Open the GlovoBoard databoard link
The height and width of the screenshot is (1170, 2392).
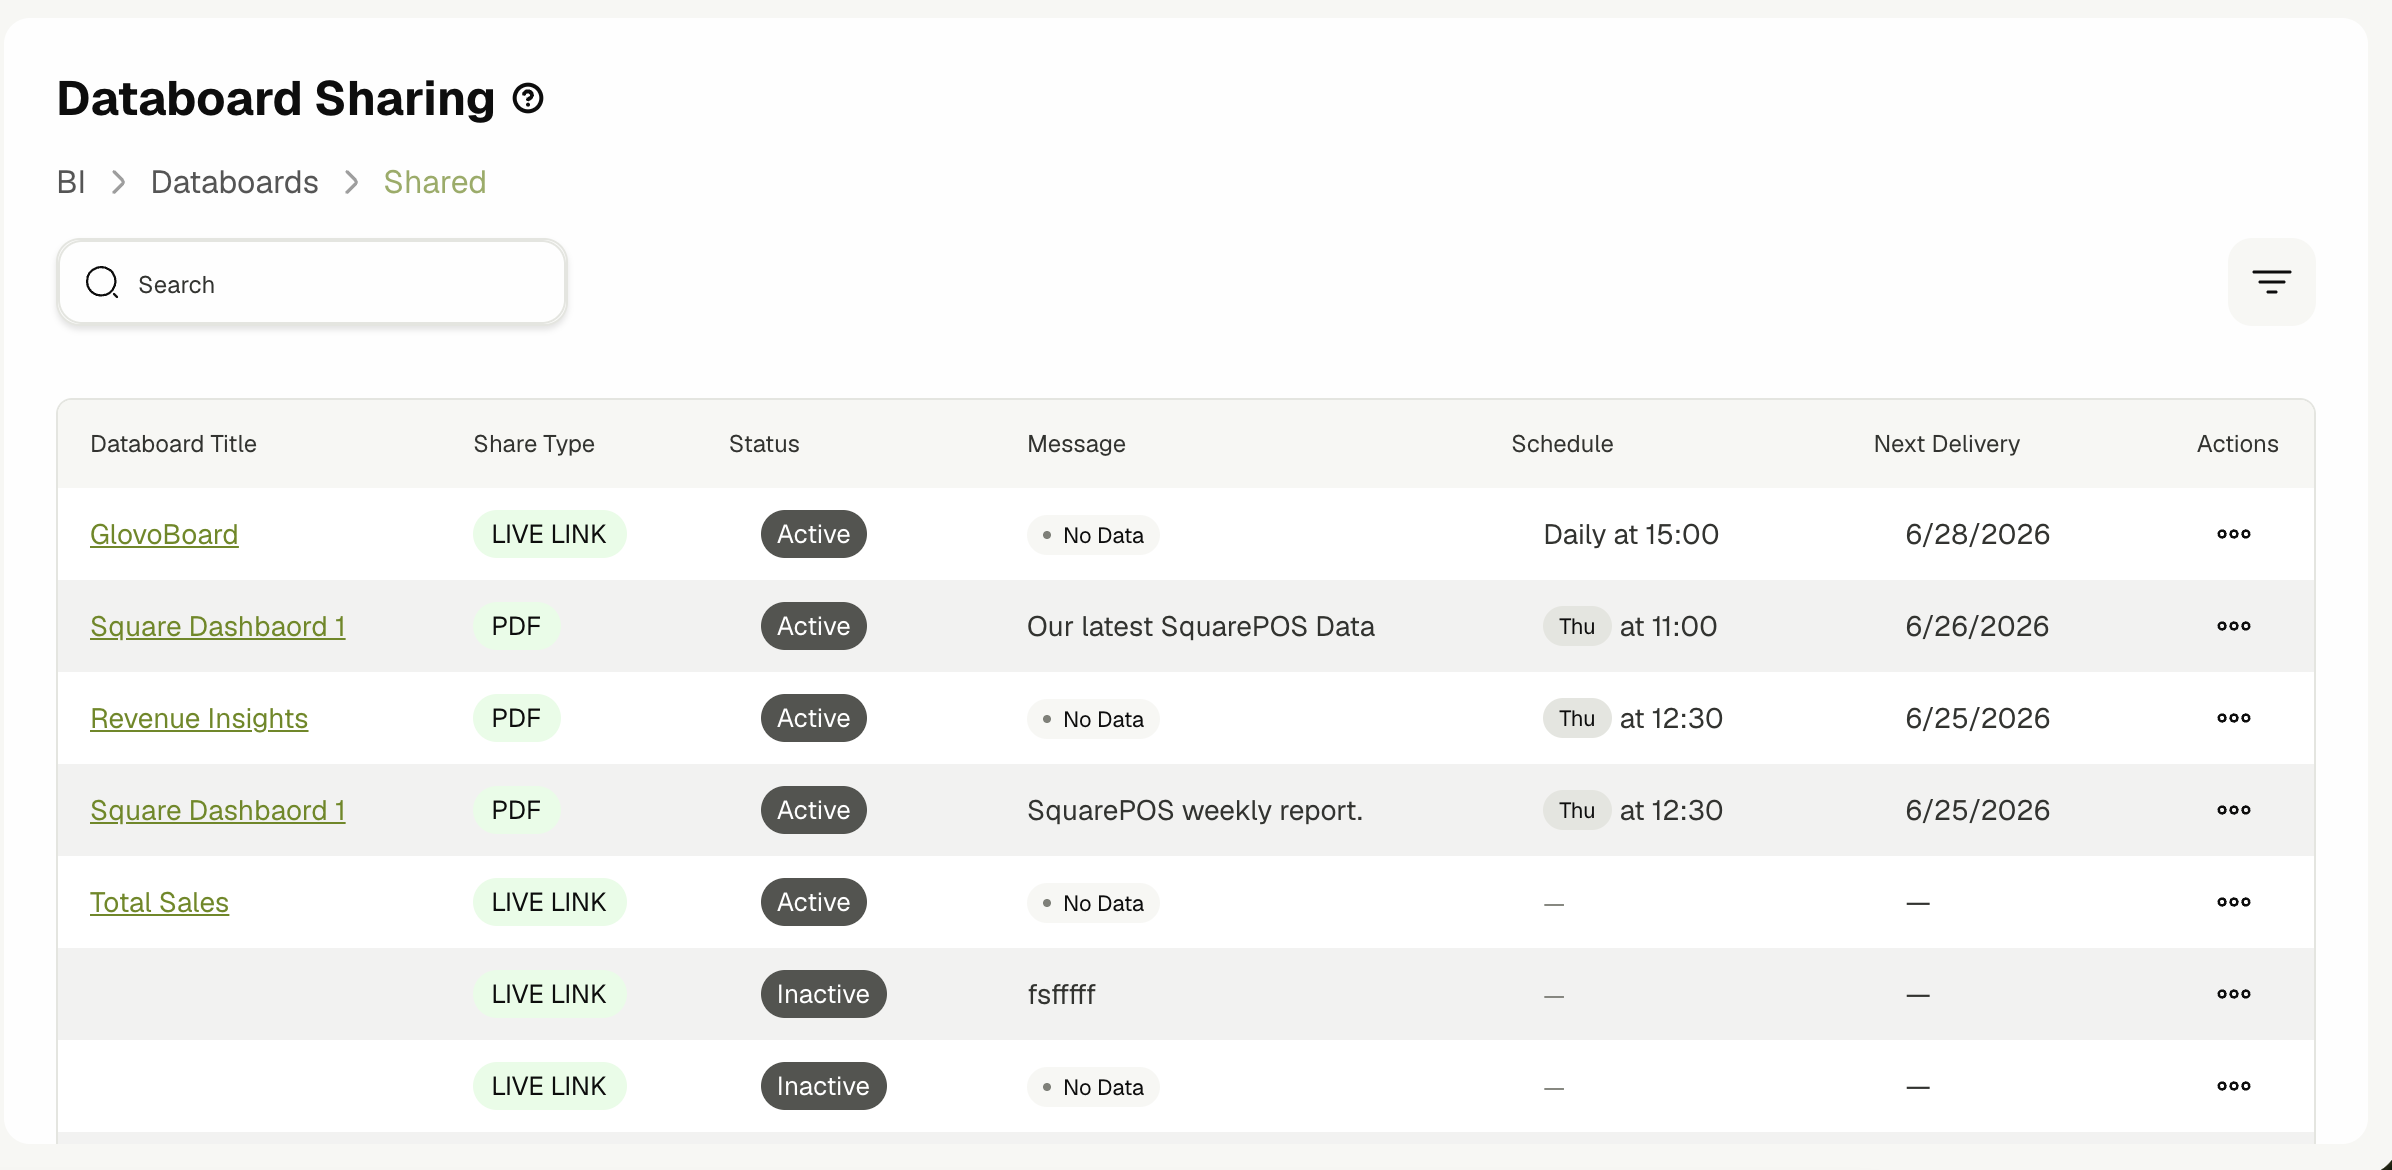(x=164, y=535)
